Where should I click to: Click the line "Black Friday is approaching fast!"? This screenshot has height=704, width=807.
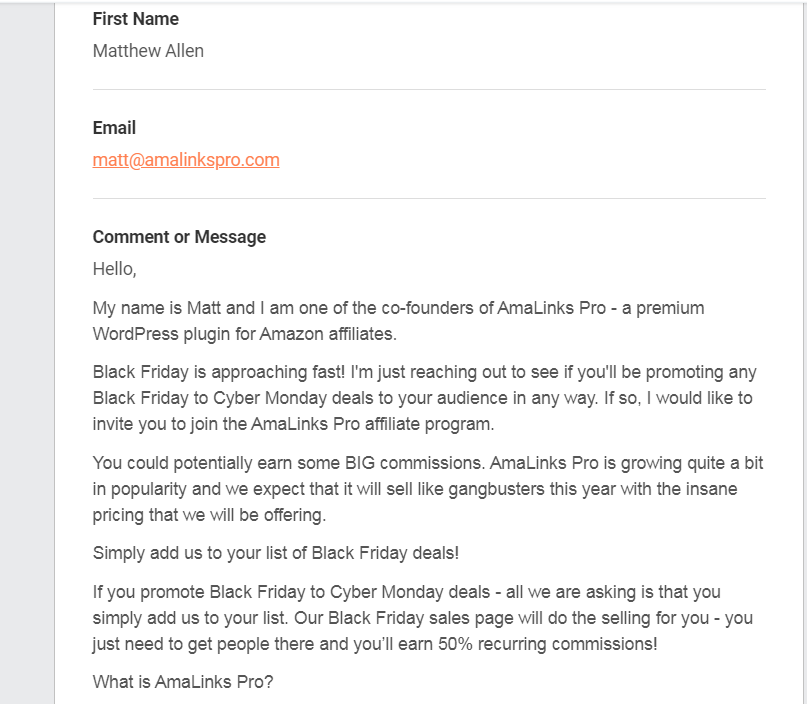click(424, 372)
